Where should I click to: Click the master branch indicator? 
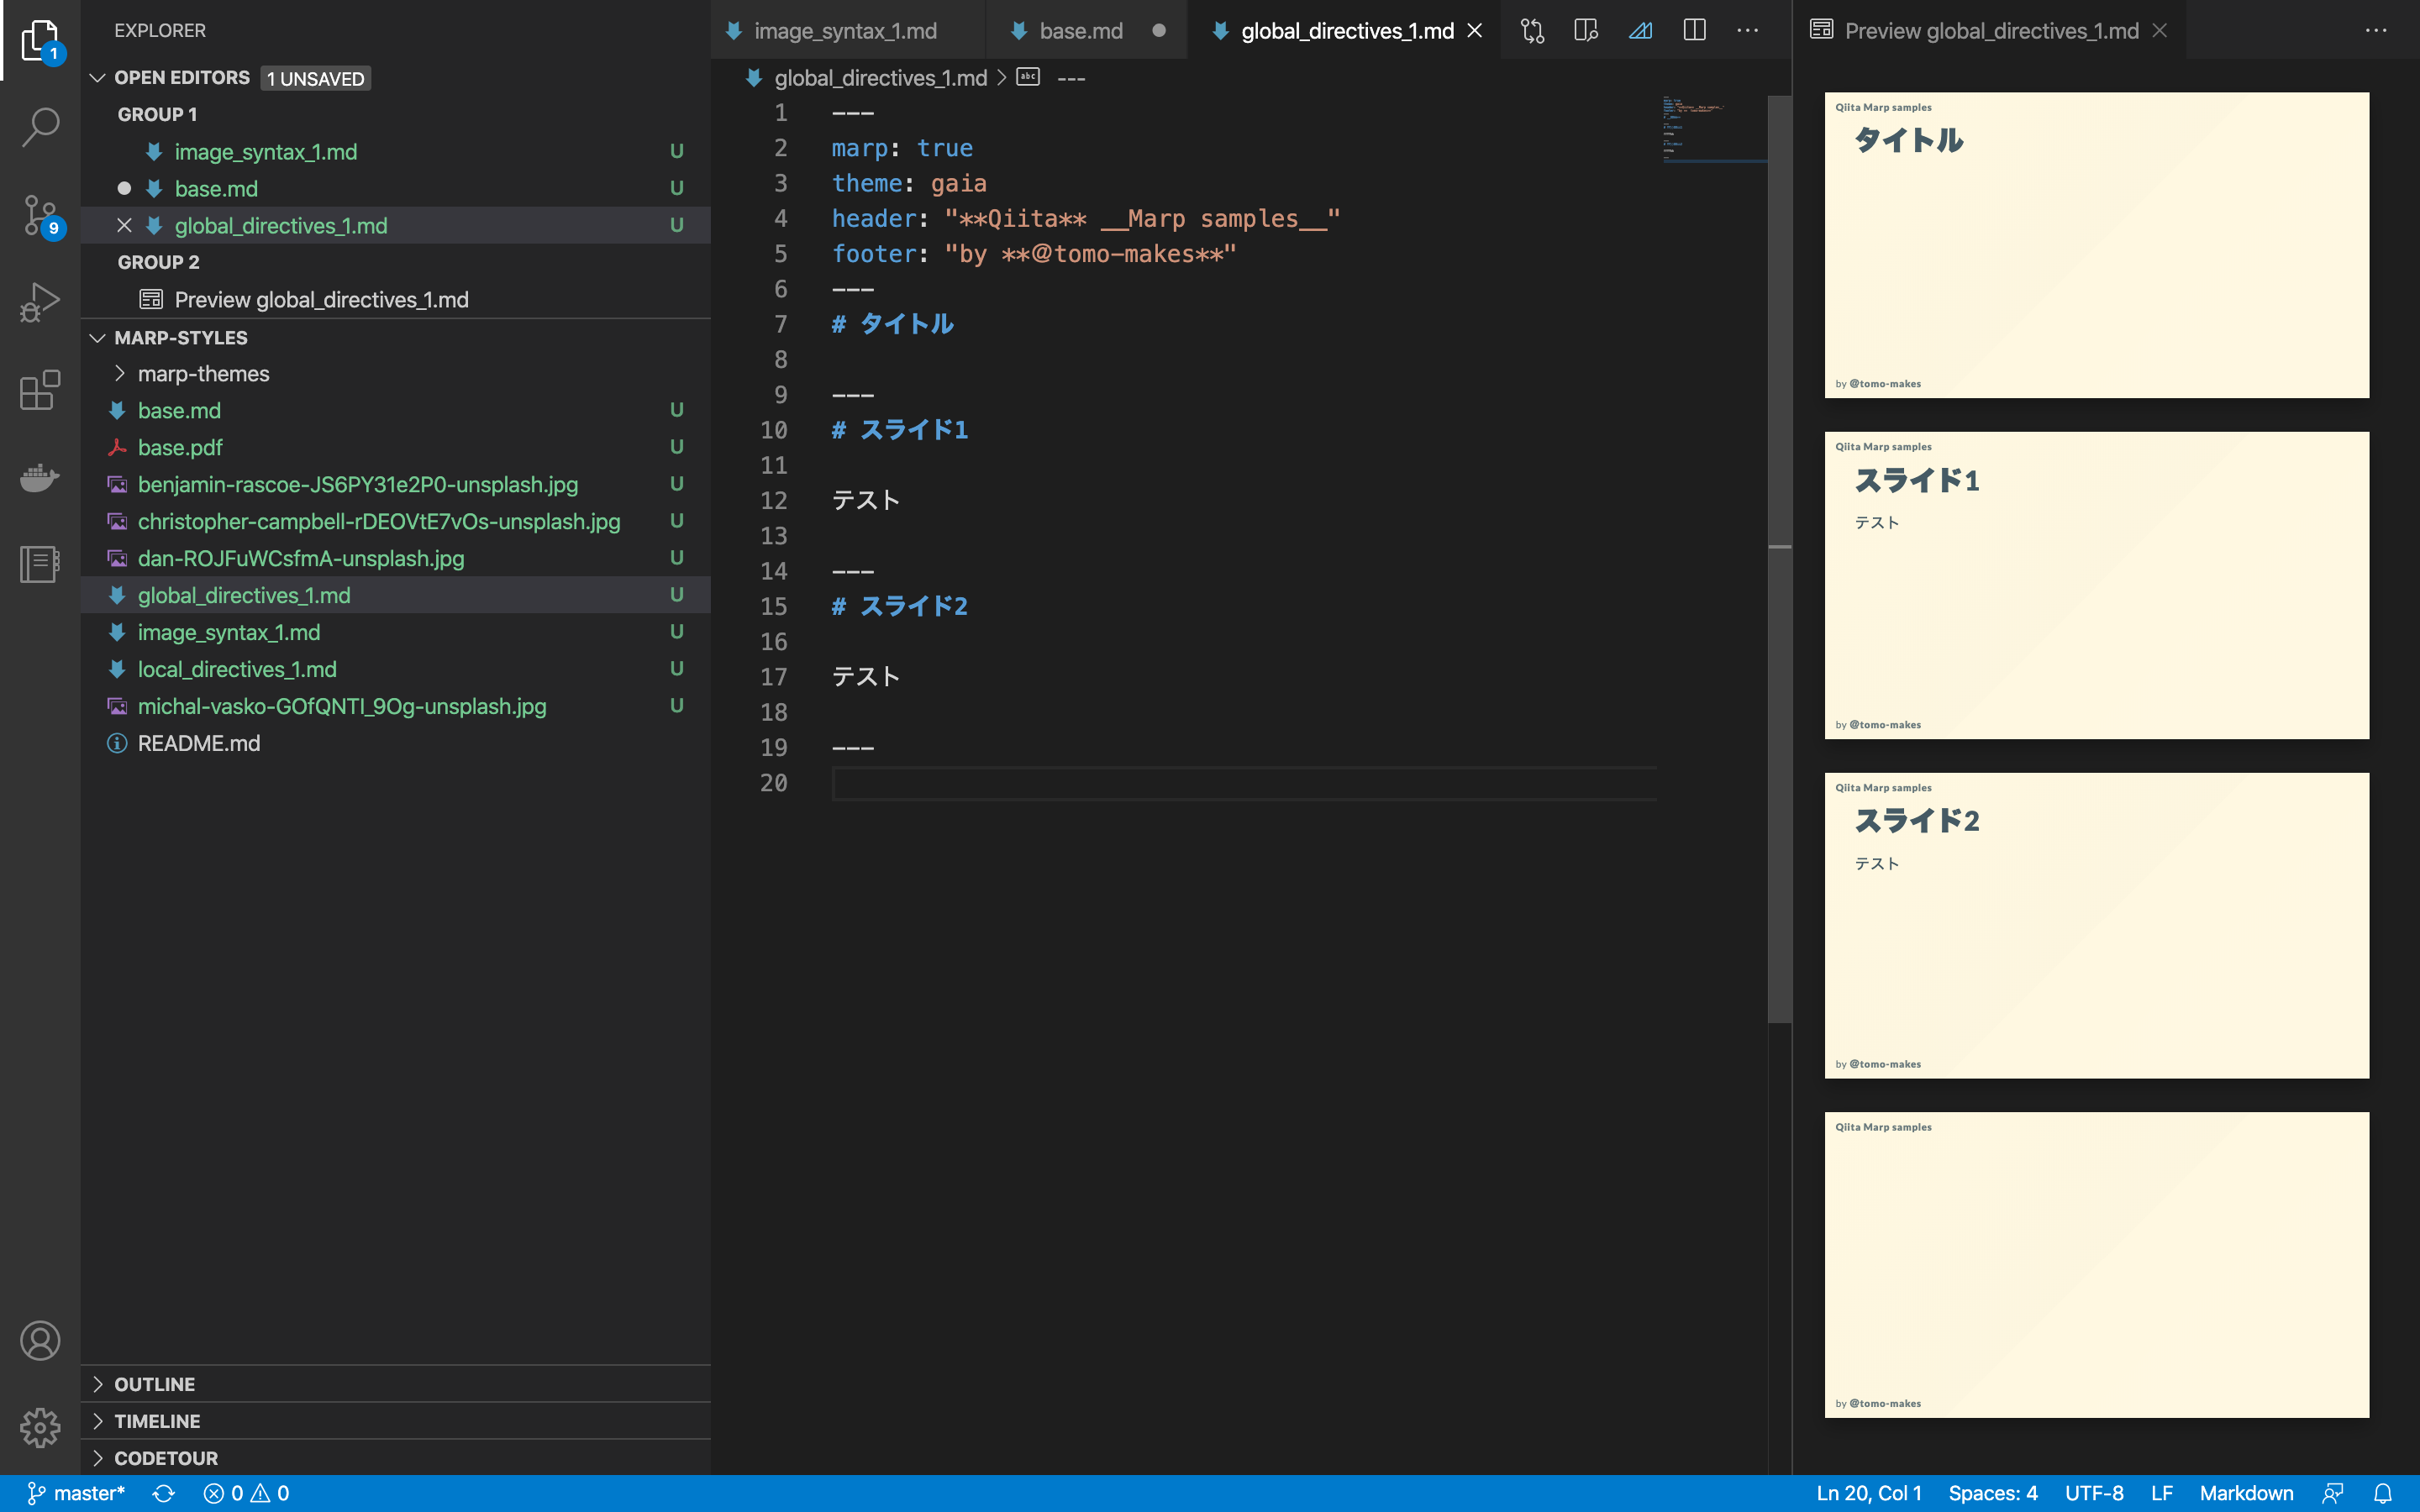click(75, 1493)
